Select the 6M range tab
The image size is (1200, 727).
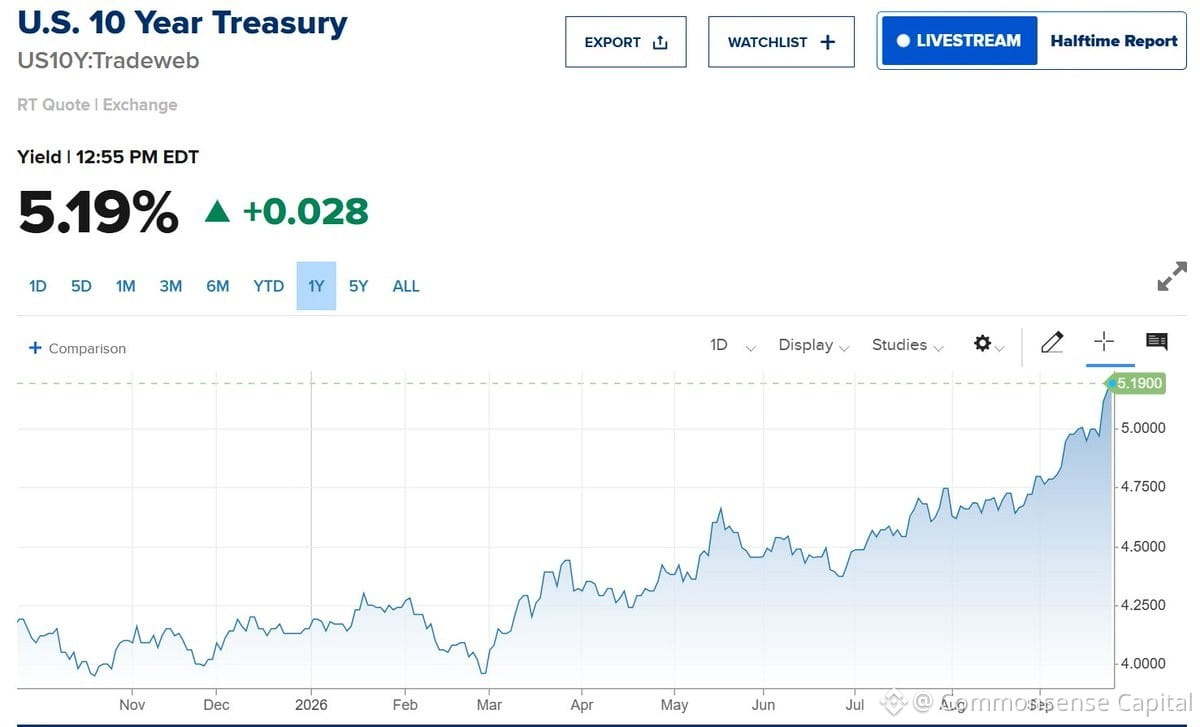[218, 286]
